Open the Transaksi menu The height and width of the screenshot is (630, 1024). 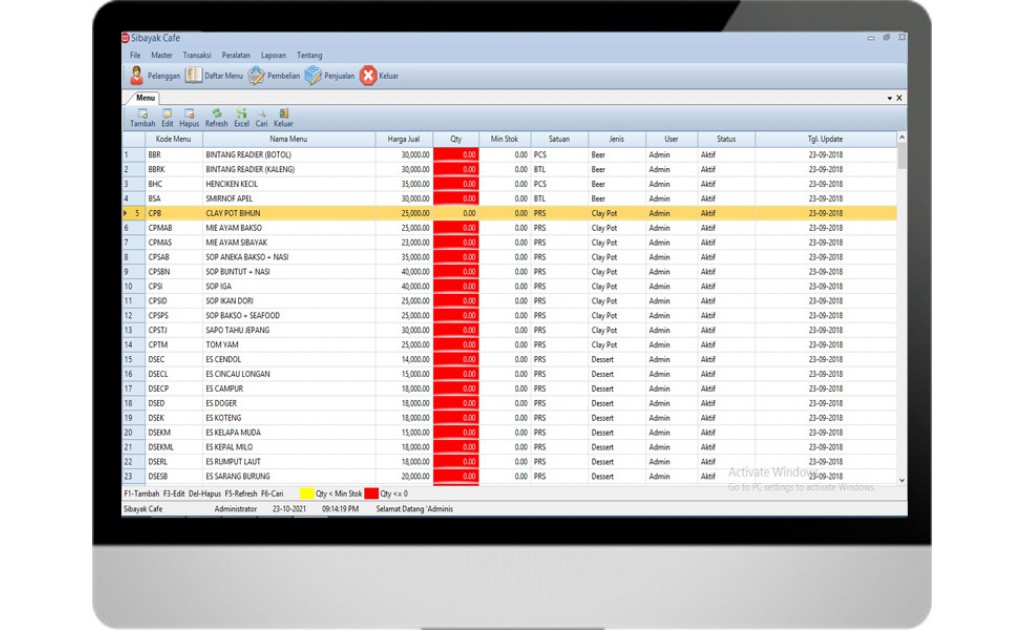click(197, 55)
